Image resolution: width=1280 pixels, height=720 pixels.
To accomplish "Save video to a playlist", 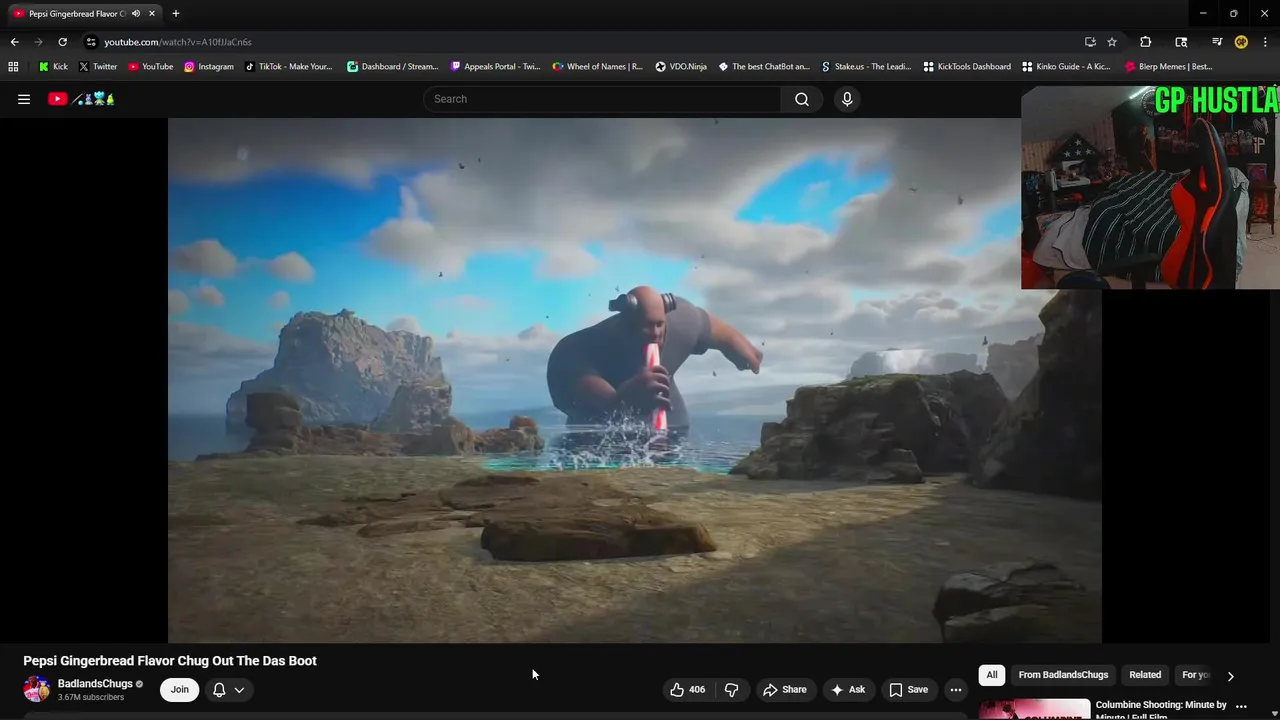I will pos(908,689).
